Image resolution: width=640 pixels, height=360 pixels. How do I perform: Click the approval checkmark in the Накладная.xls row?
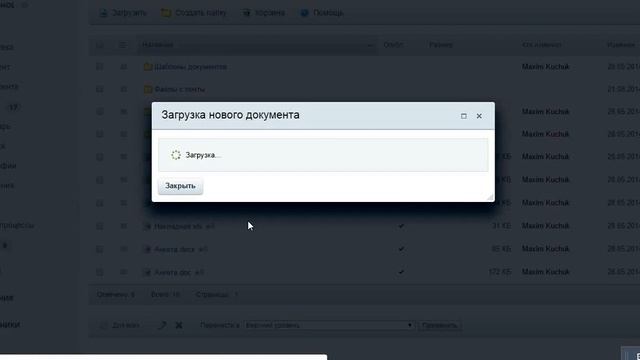(401, 226)
